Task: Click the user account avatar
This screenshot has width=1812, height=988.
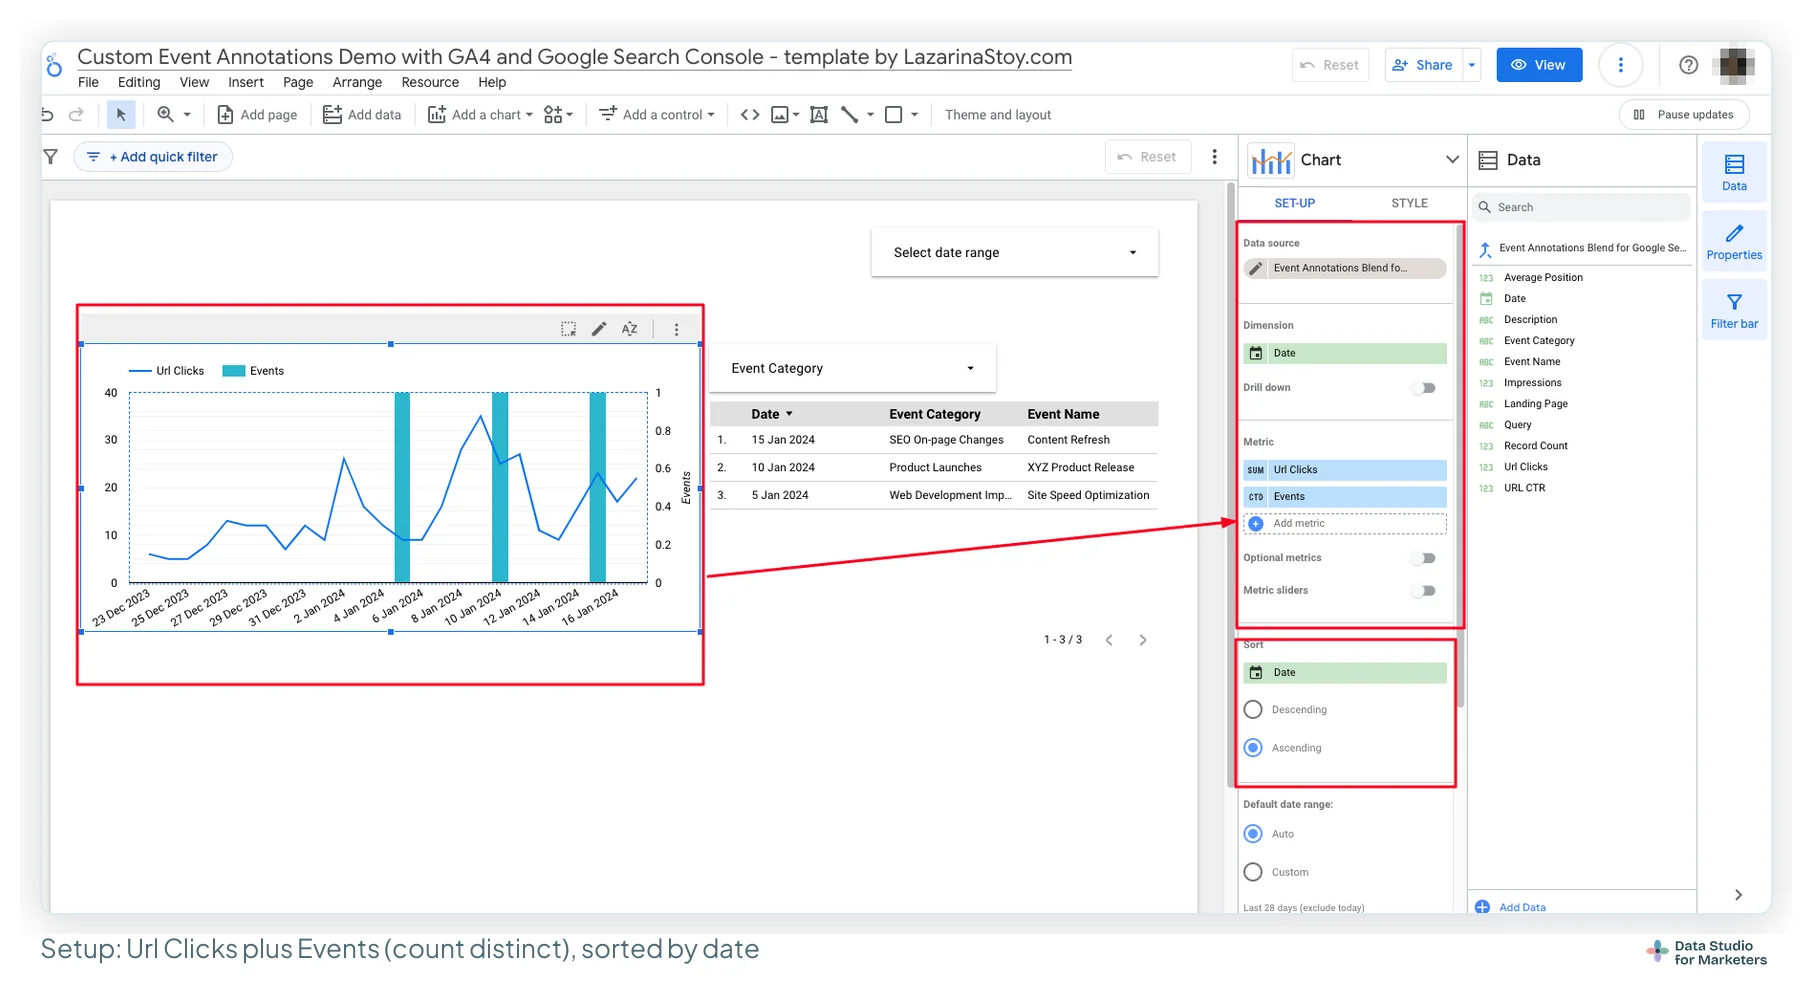Action: click(x=1736, y=65)
